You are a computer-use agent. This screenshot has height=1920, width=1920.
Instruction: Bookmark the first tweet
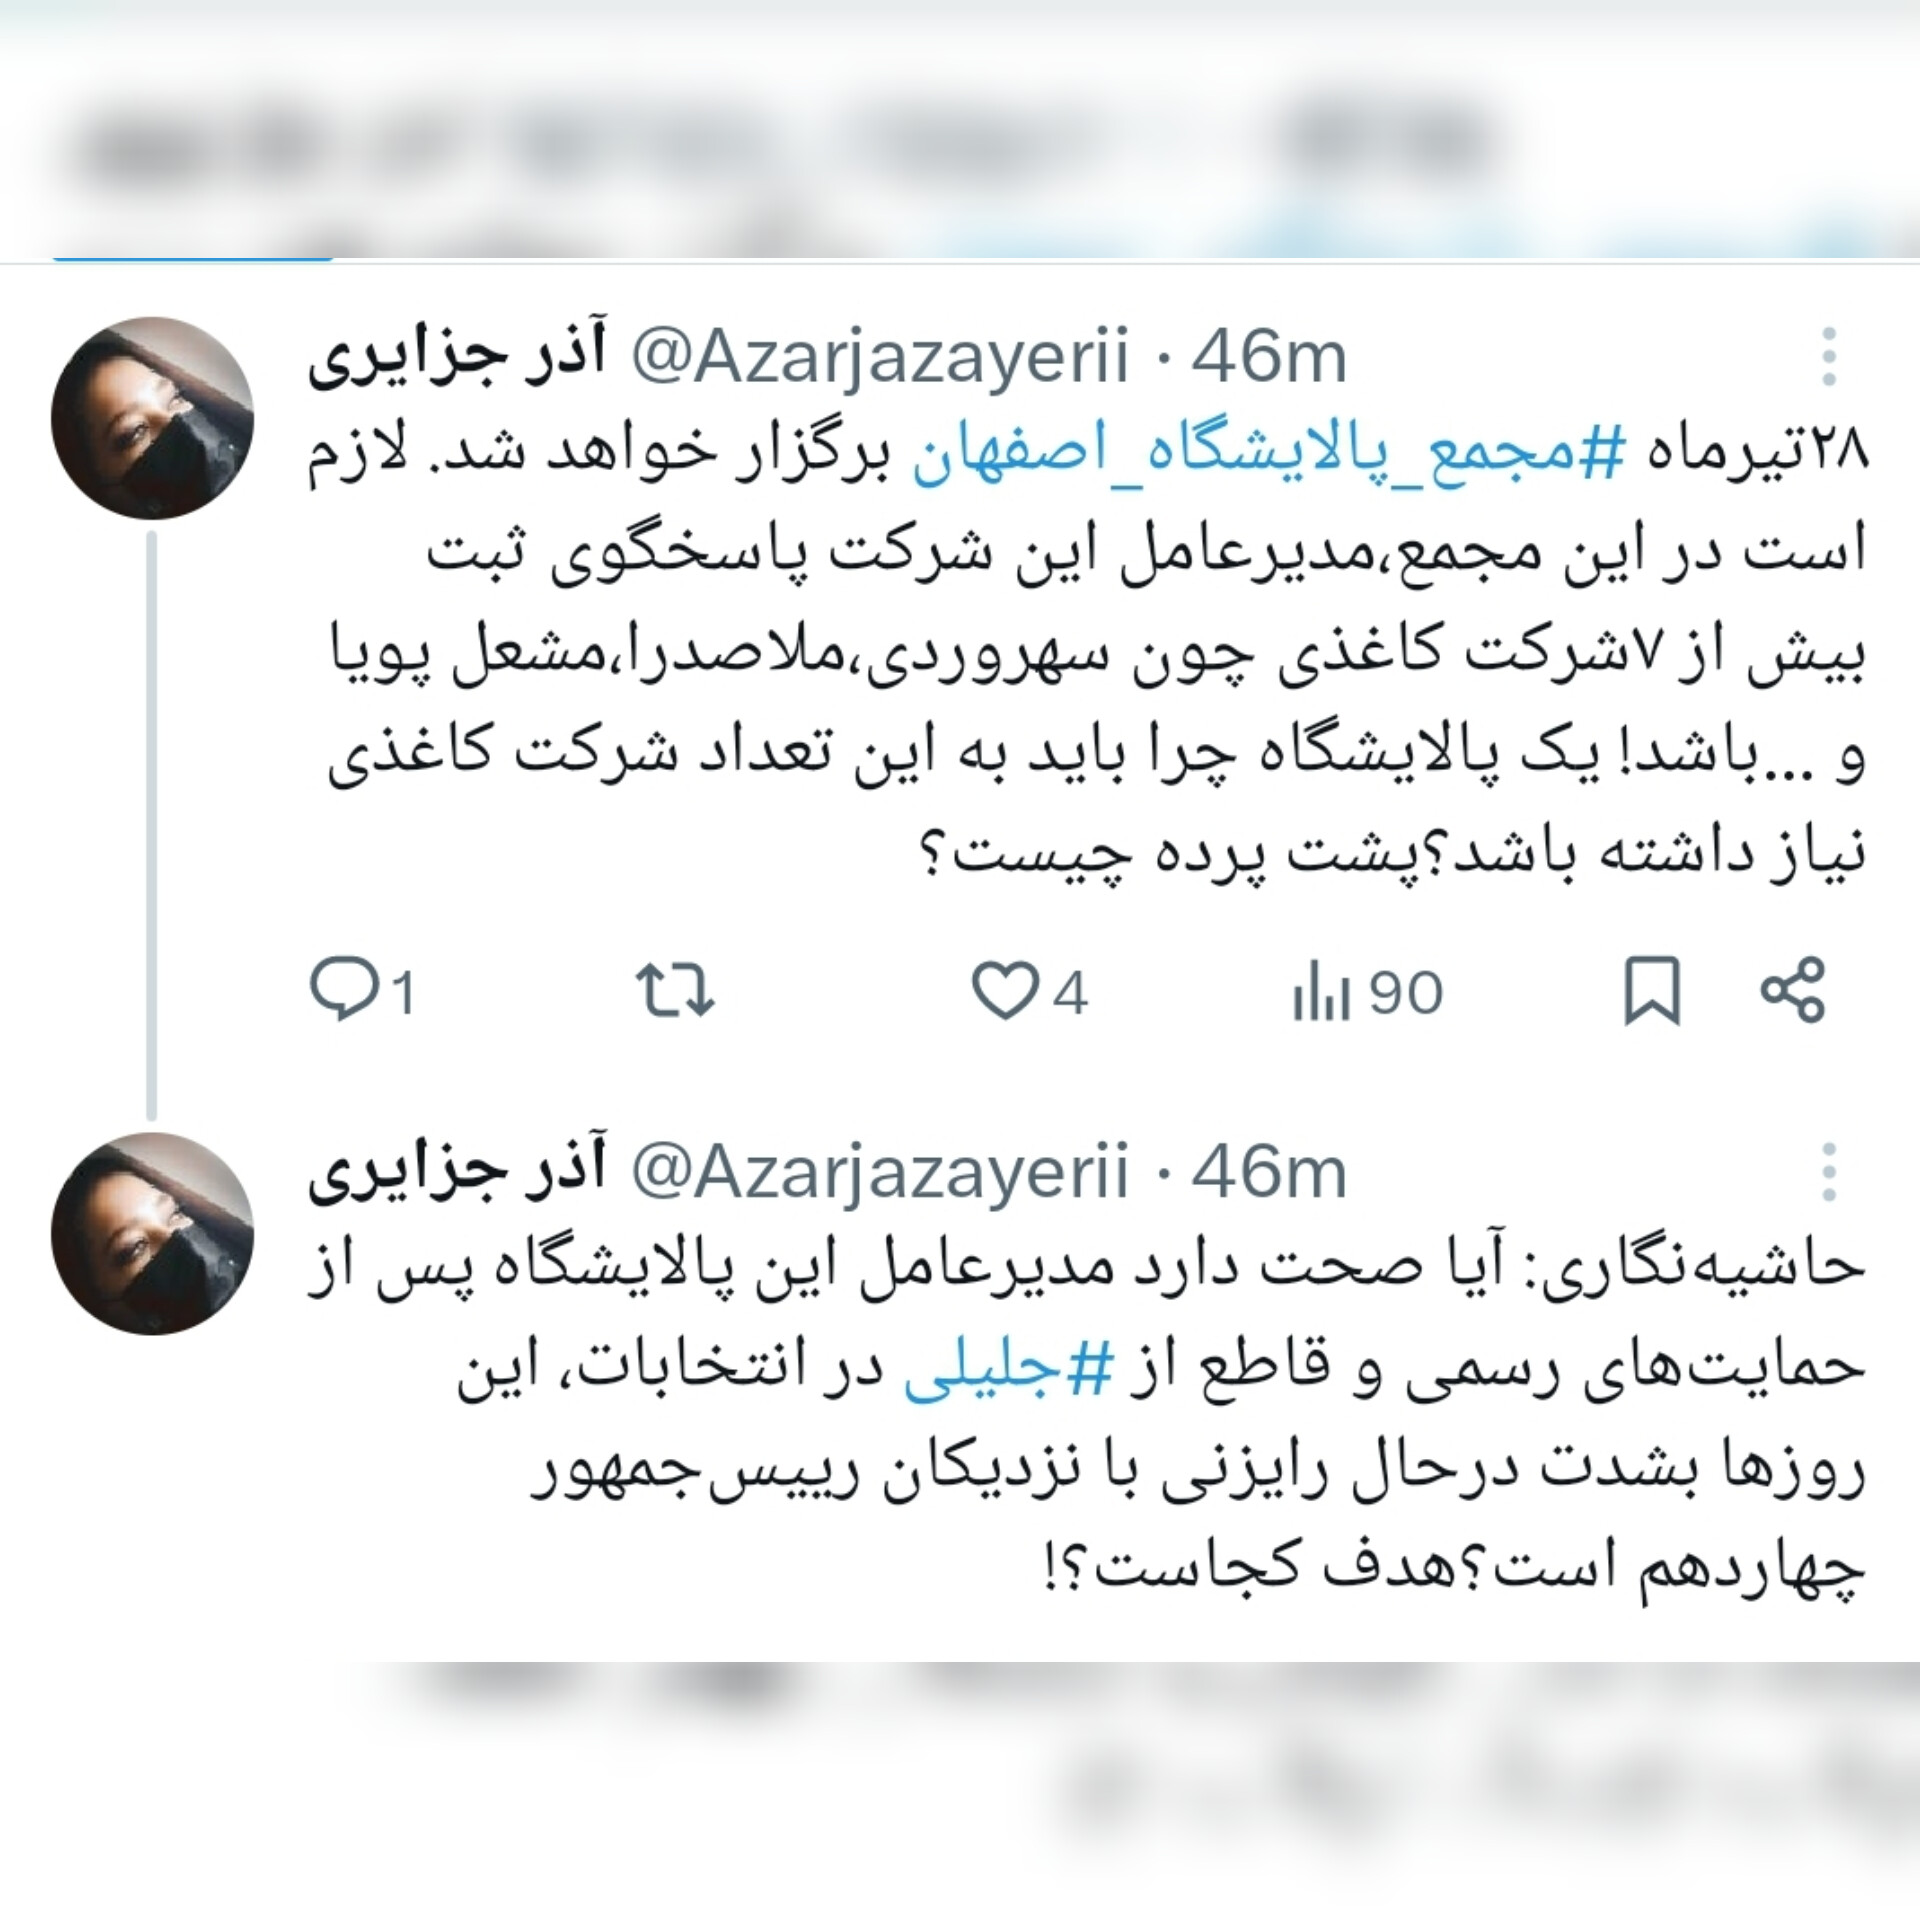click(x=1651, y=992)
